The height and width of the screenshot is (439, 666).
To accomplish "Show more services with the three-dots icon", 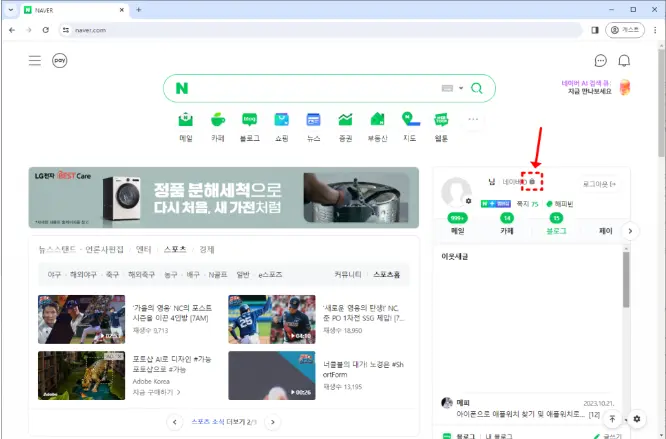I will (474, 119).
